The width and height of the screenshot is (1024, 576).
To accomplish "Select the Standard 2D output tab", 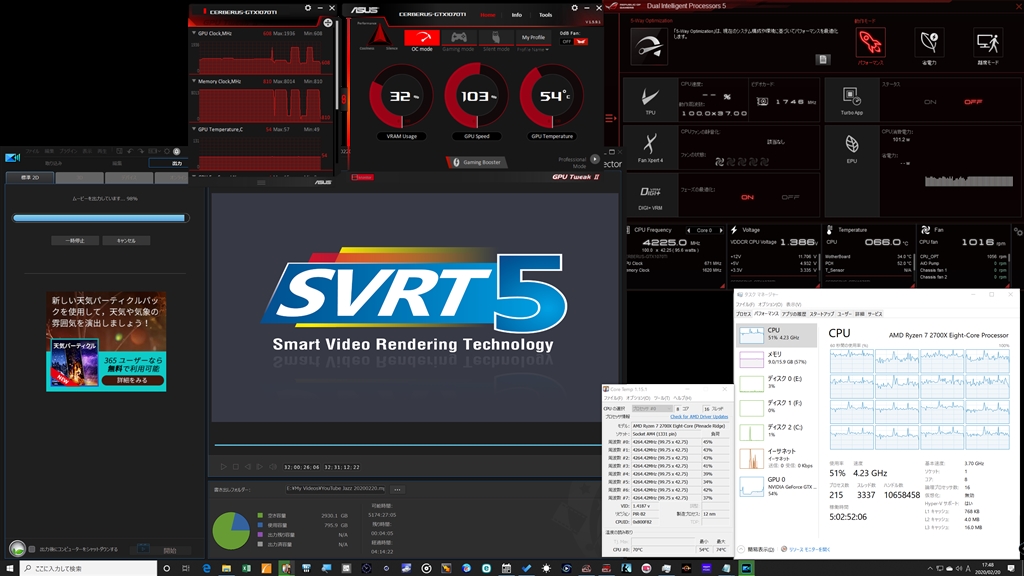I will [30, 178].
